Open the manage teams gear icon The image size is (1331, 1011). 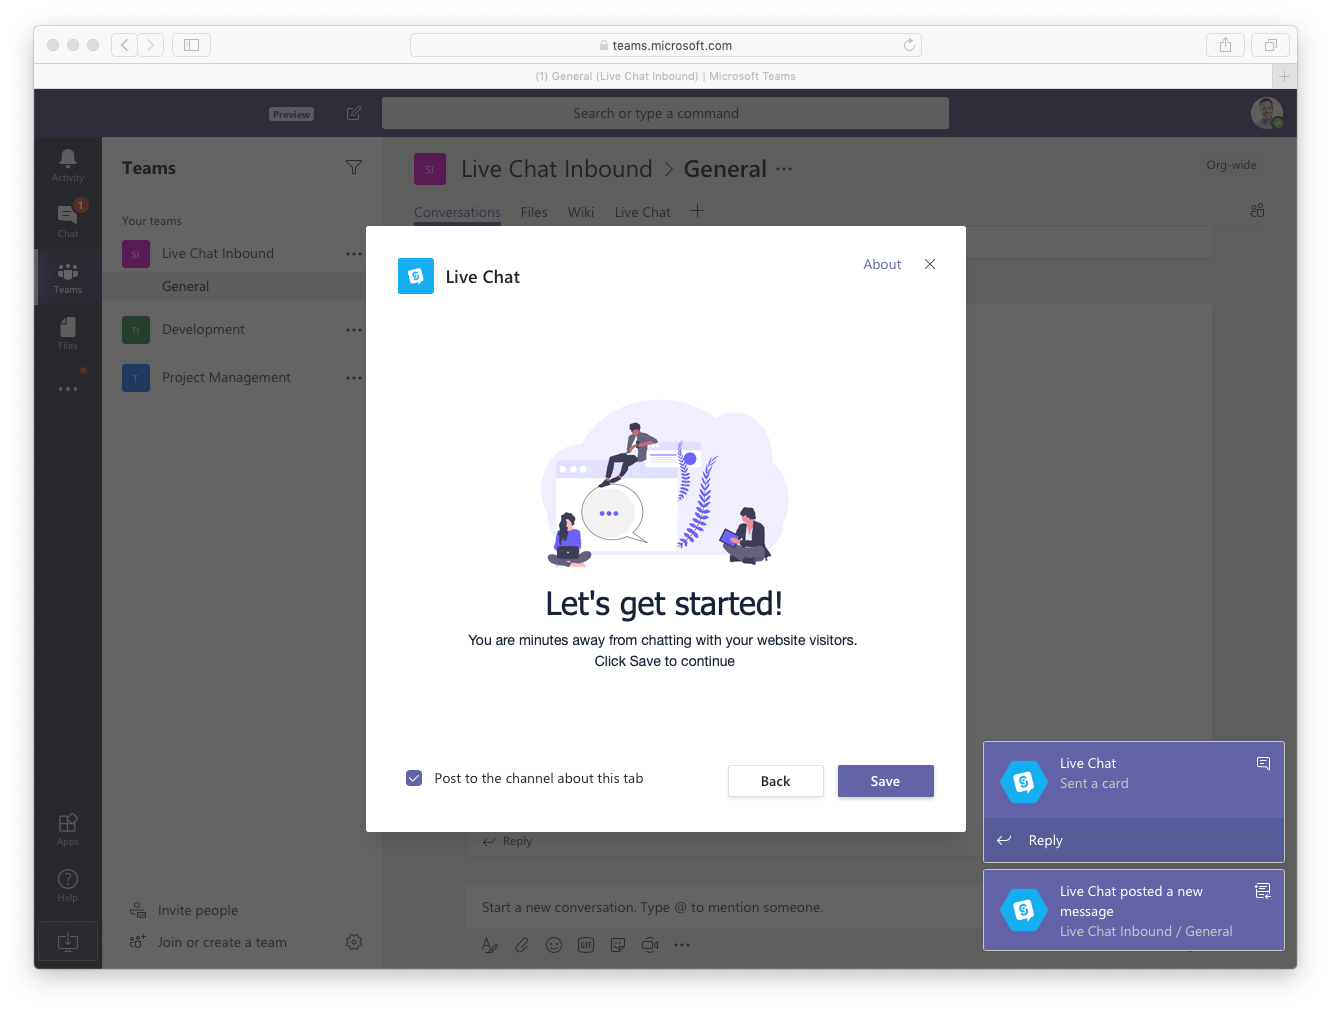(x=354, y=942)
